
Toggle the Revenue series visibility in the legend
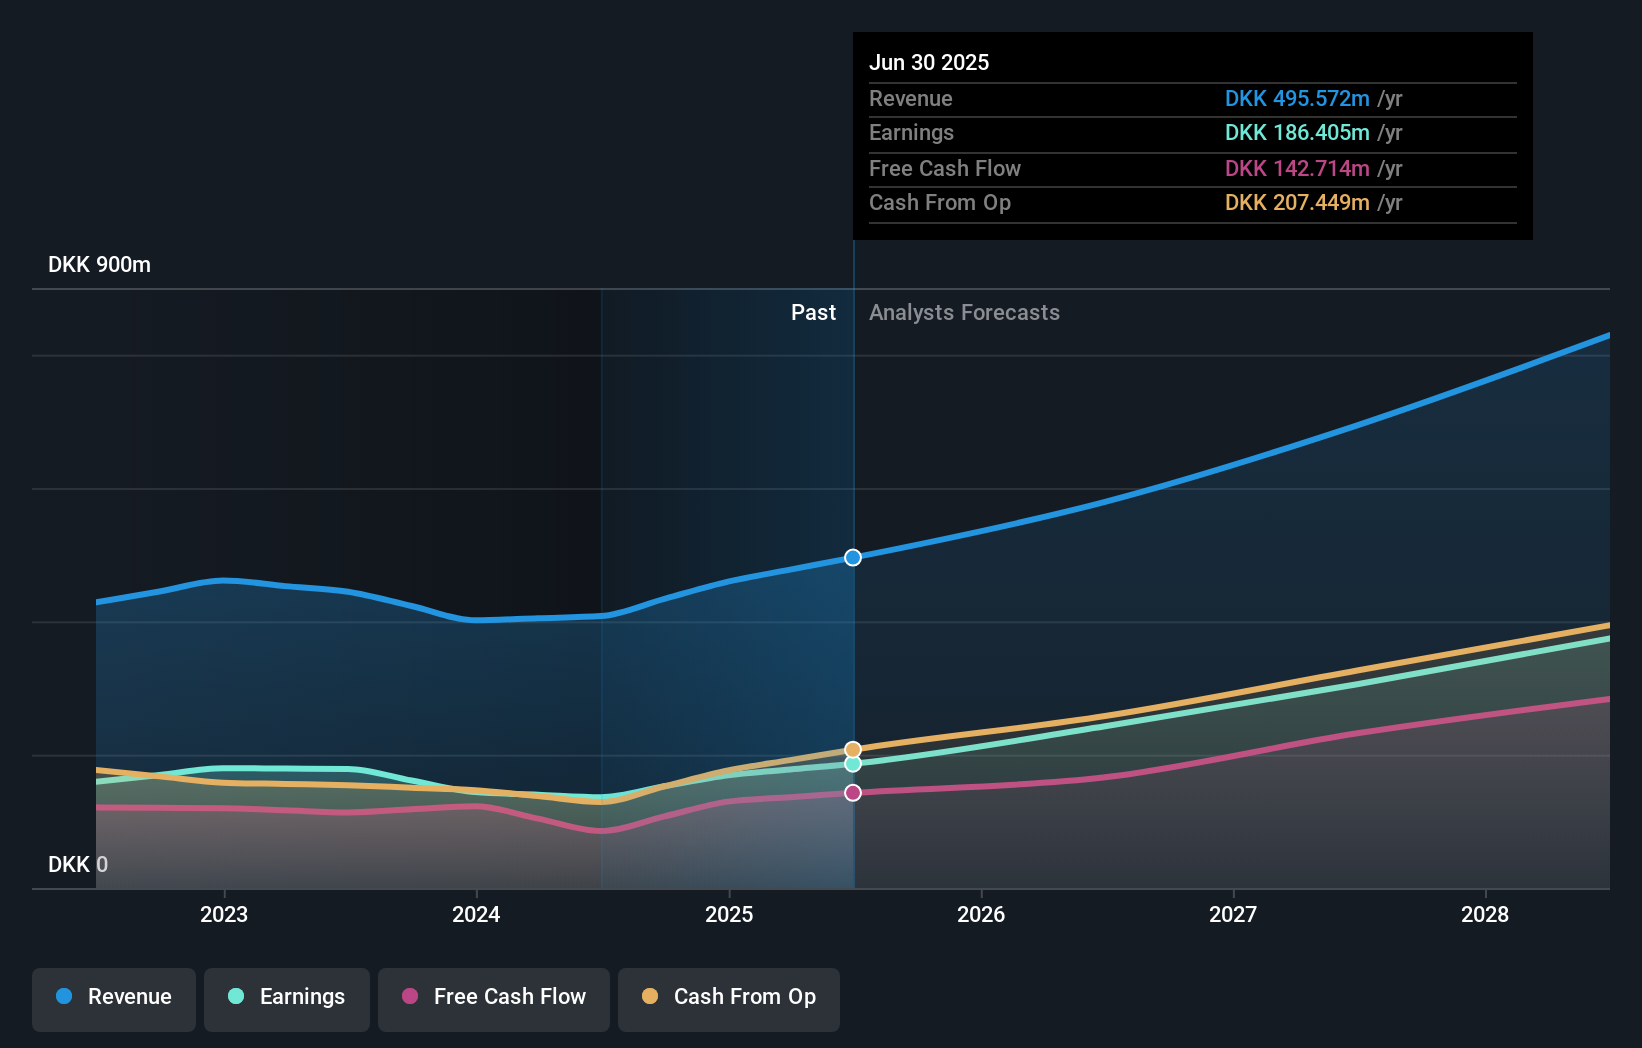tap(113, 997)
